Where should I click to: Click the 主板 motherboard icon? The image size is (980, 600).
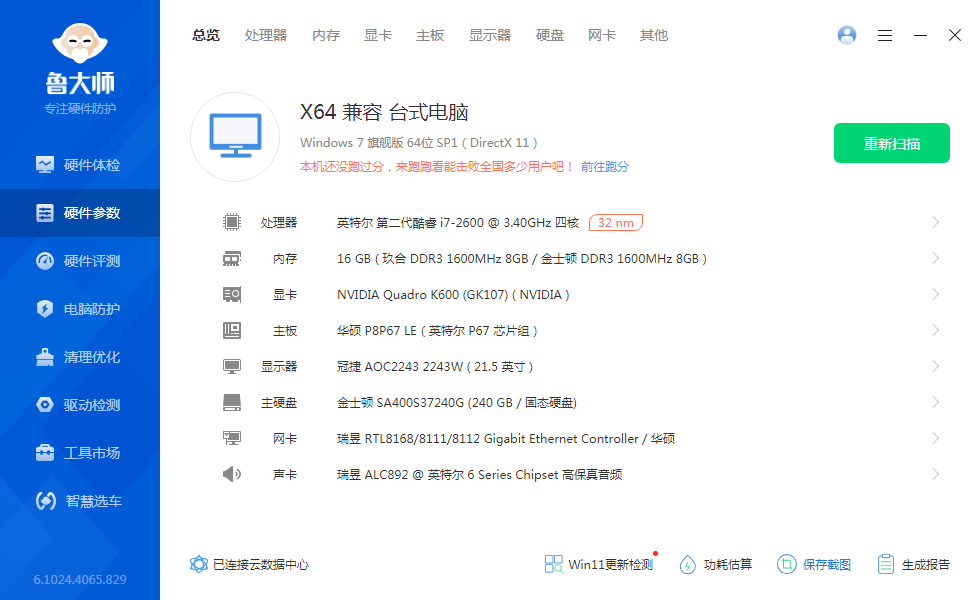point(232,330)
